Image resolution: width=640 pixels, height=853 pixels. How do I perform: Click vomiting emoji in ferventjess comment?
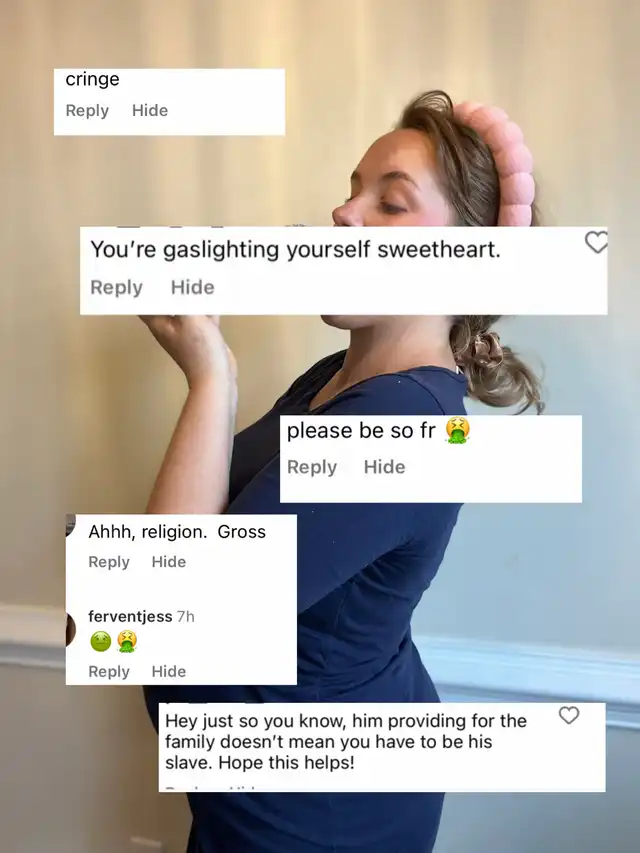126,641
